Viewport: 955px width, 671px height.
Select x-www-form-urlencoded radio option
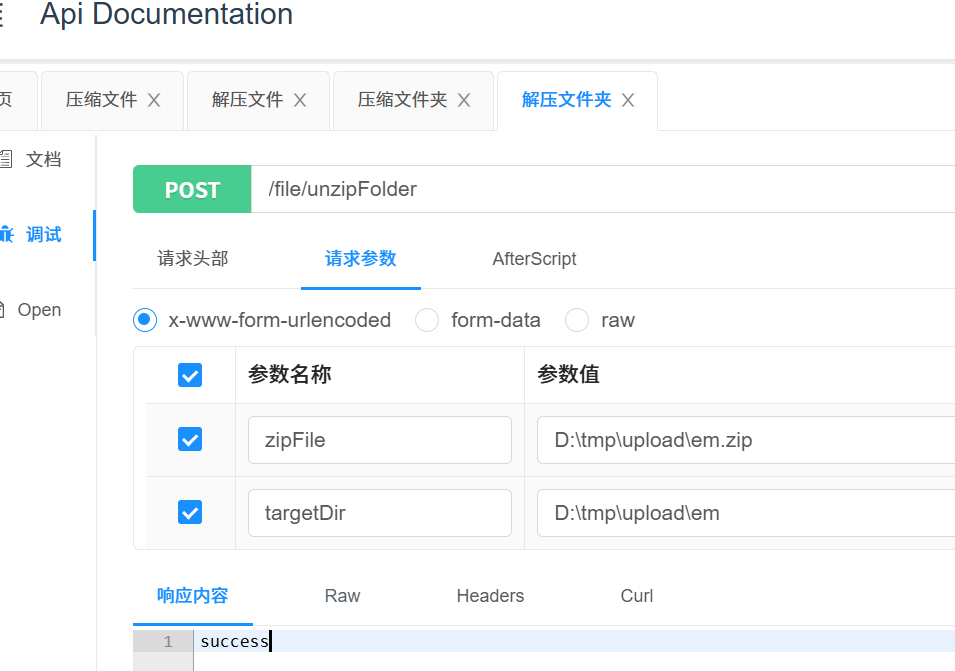[145, 320]
